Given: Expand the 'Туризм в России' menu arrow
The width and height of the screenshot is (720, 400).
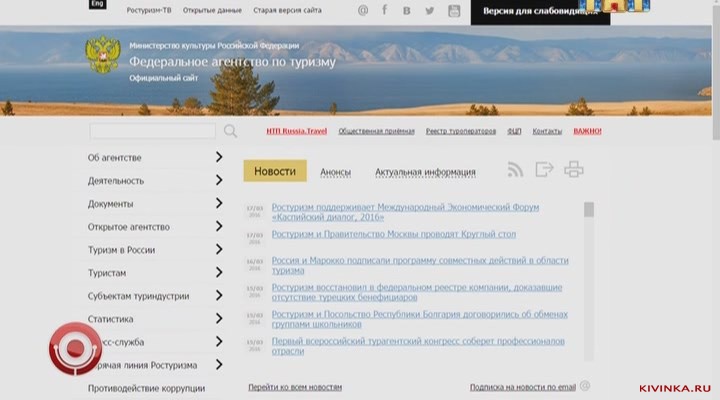Looking at the screenshot, I should (218, 250).
